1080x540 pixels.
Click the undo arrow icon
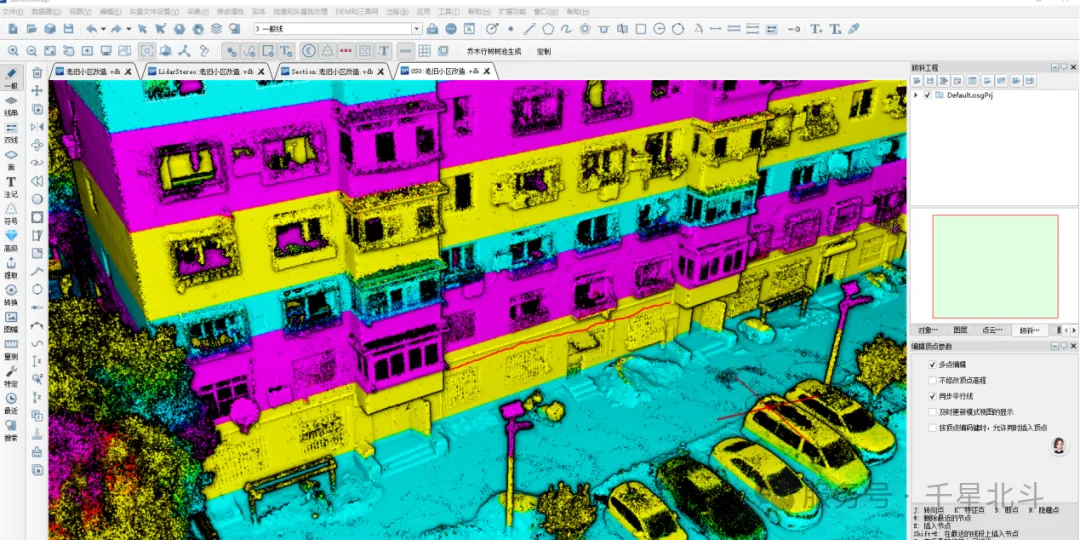pos(91,29)
